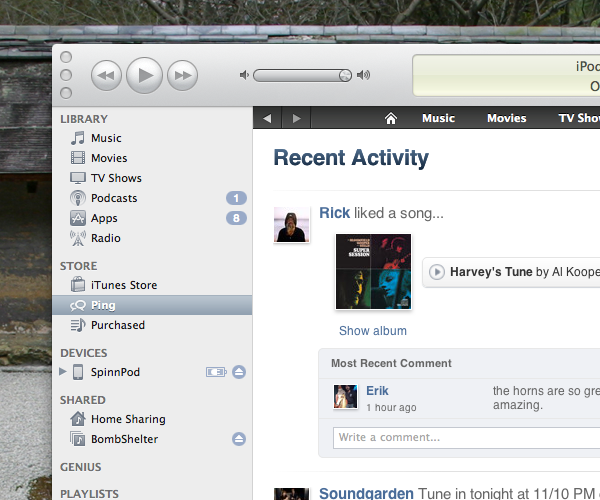Go to iTunes Store home
This screenshot has height=500, width=600.
click(391, 118)
